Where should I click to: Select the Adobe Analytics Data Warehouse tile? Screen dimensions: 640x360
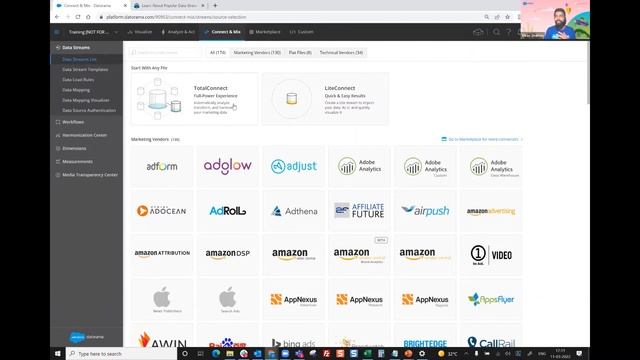pyautogui.click(x=491, y=167)
